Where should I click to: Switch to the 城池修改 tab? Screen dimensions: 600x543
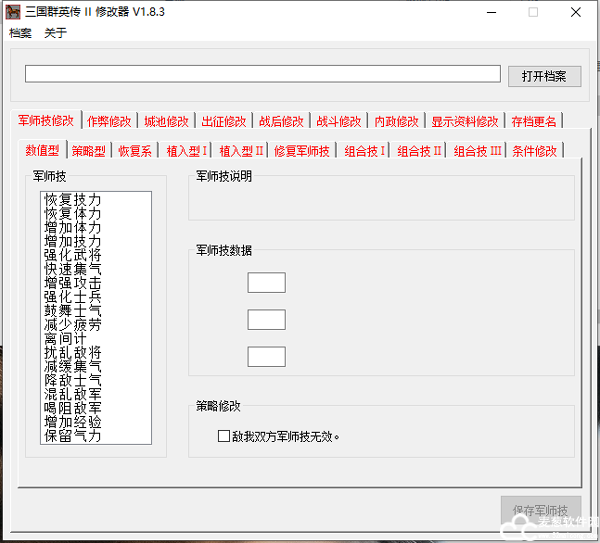[165, 121]
